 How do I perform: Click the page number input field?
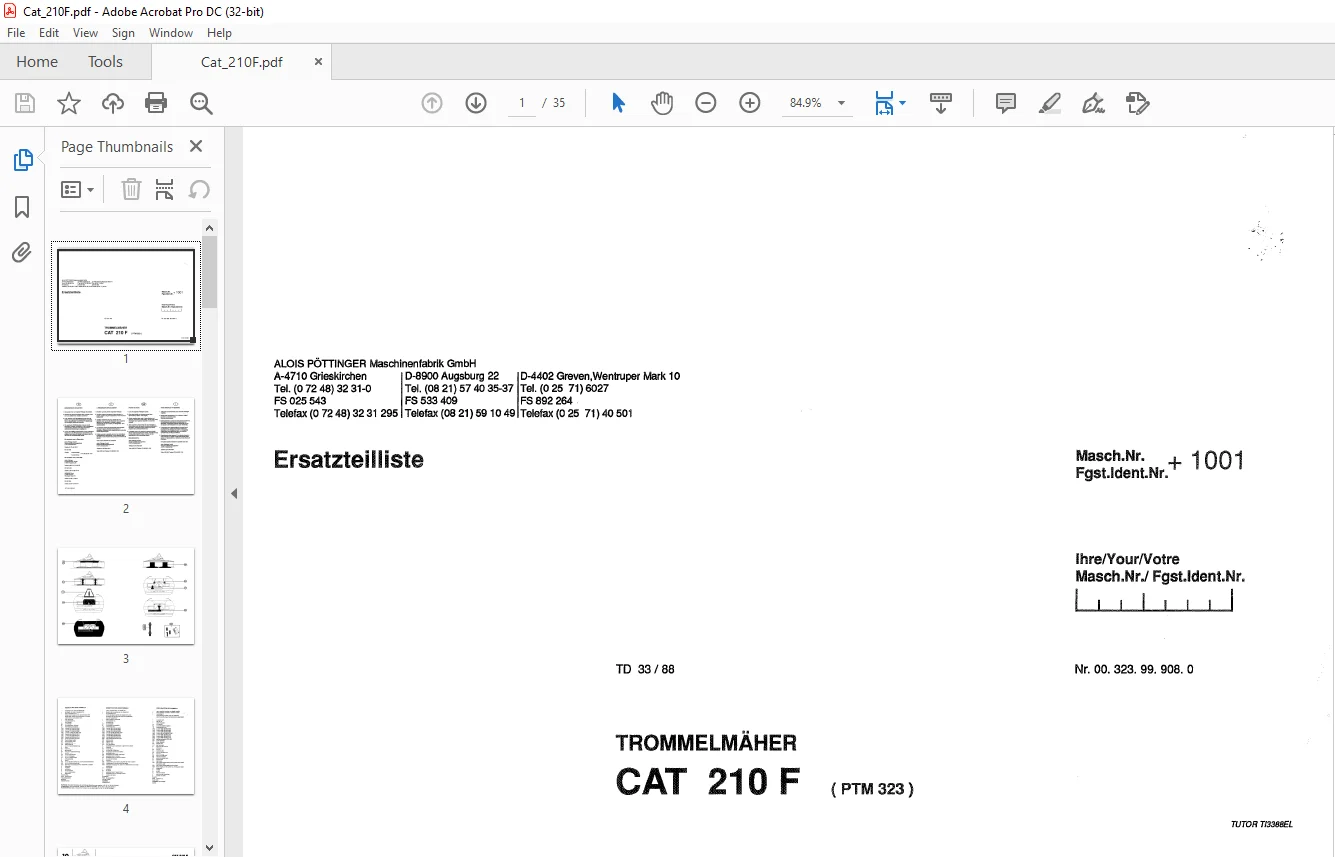pos(522,103)
